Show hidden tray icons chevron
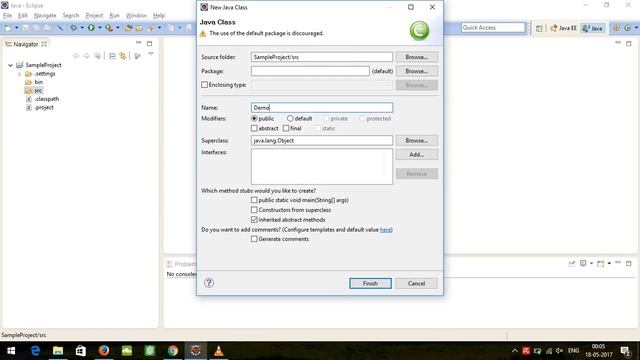640x360 pixels. click(x=515, y=351)
